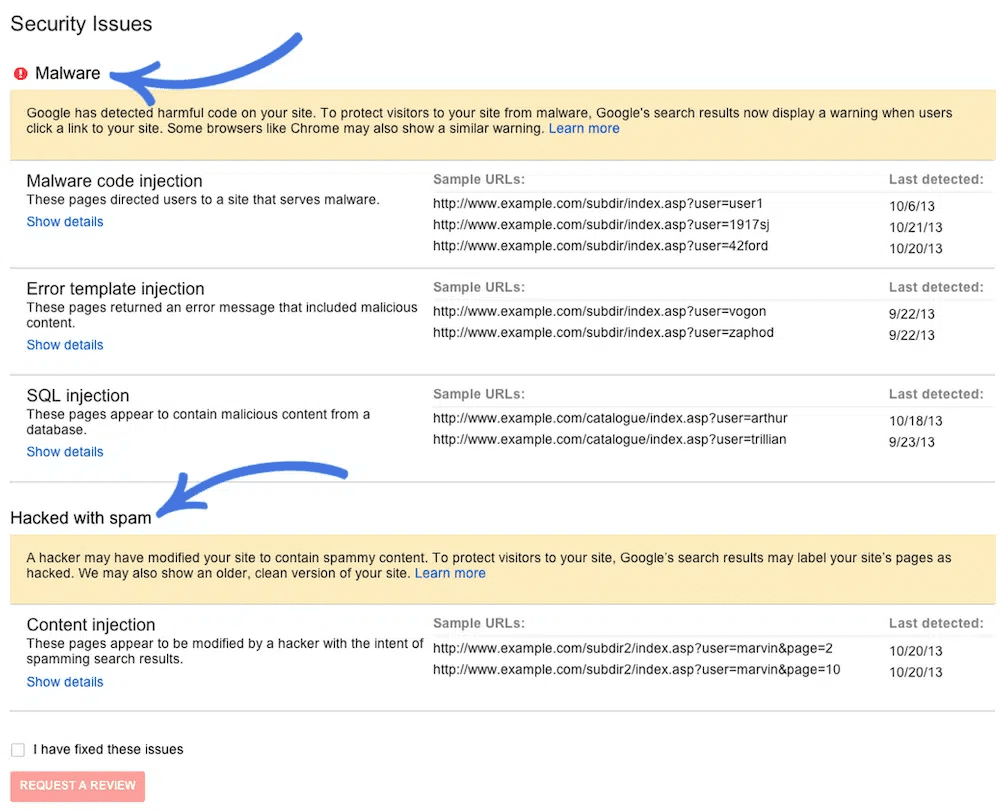The width and height of the screenshot is (1000, 810).
Task: Show details for Malware code injection
Action: tap(65, 222)
